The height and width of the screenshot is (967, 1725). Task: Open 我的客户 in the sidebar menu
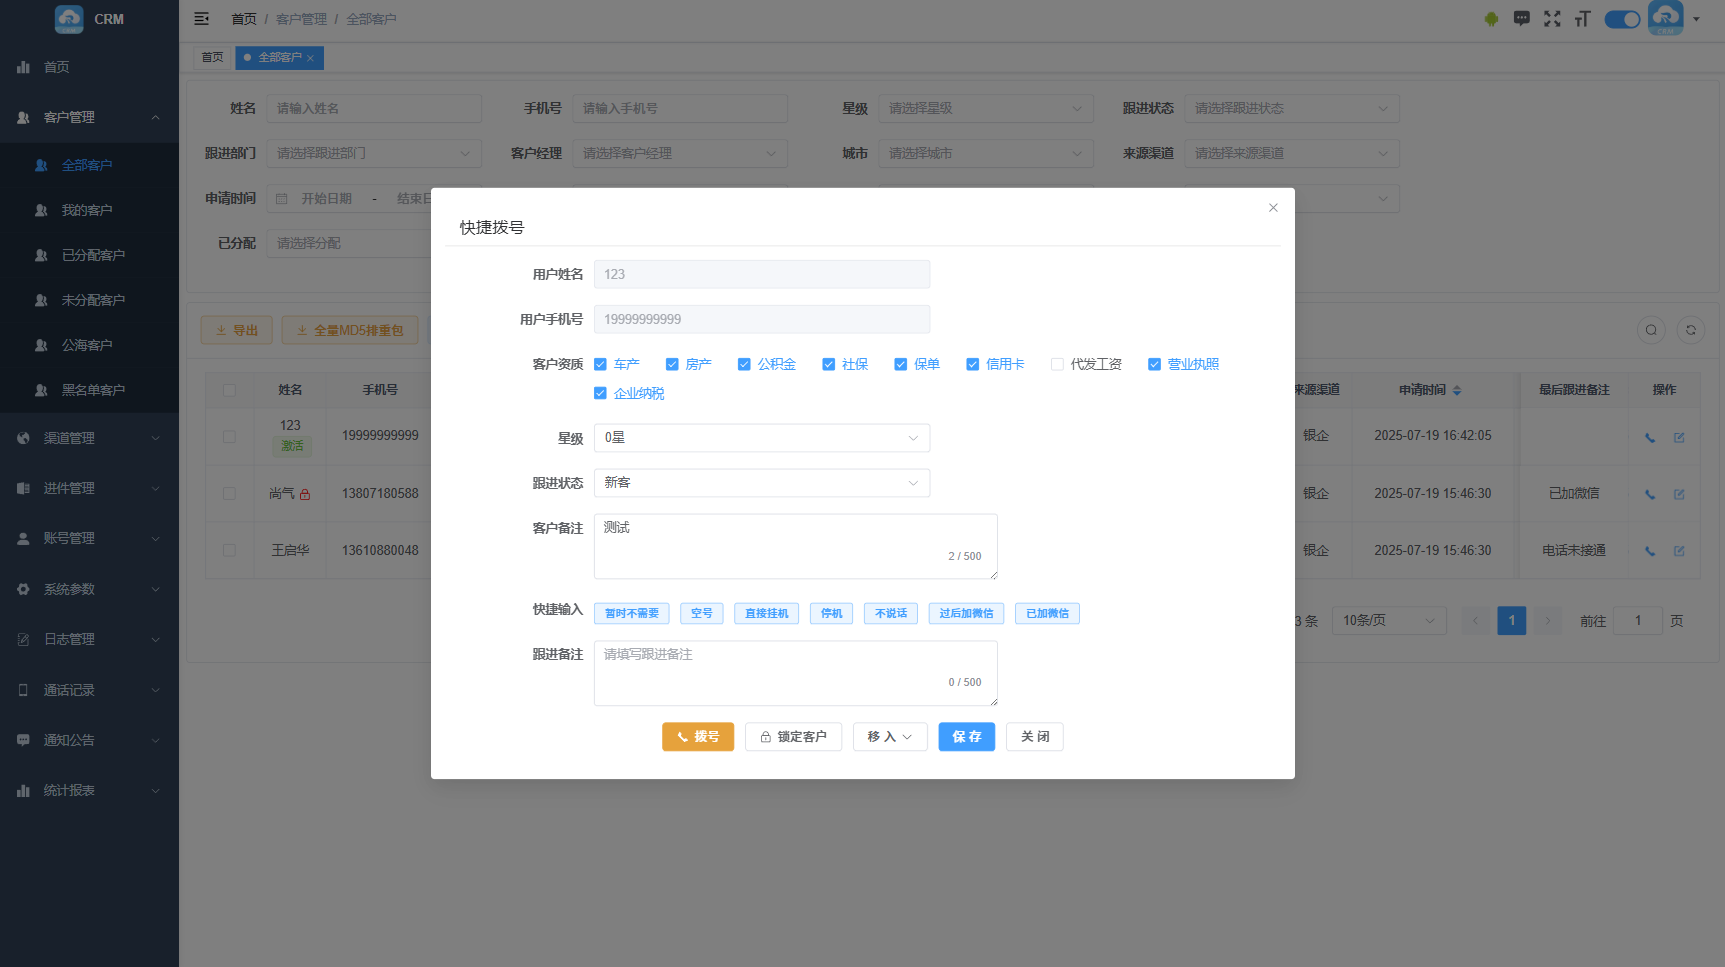[x=87, y=210]
